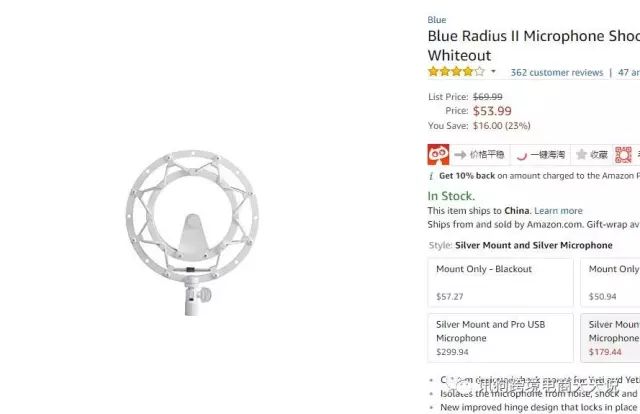Expand the star rating dropdown arrow

493,71
